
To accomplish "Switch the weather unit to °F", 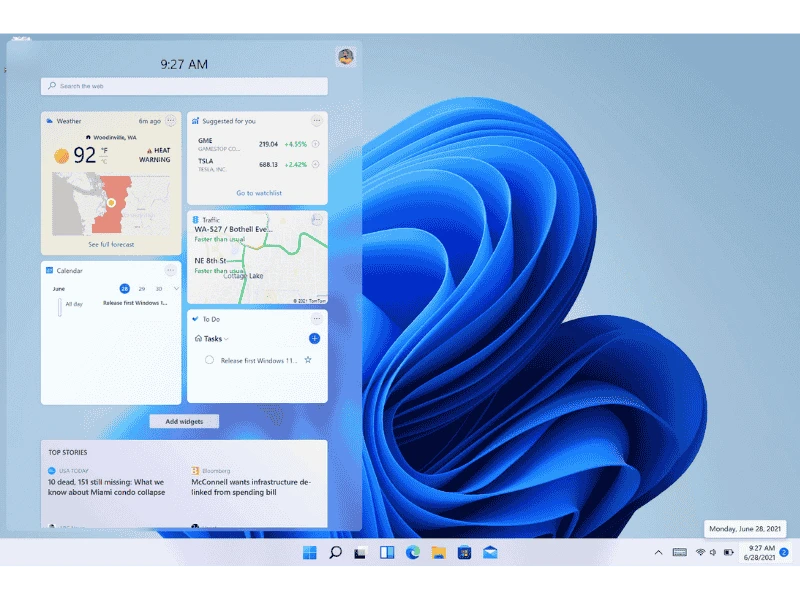I will pyautogui.click(x=104, y=150).
